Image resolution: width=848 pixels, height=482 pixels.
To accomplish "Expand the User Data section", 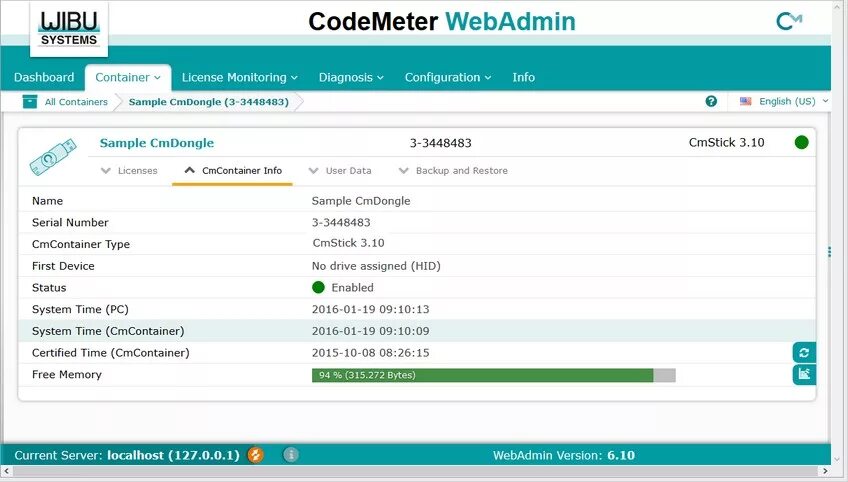I will pyautogui.click(x=340, y=170).
